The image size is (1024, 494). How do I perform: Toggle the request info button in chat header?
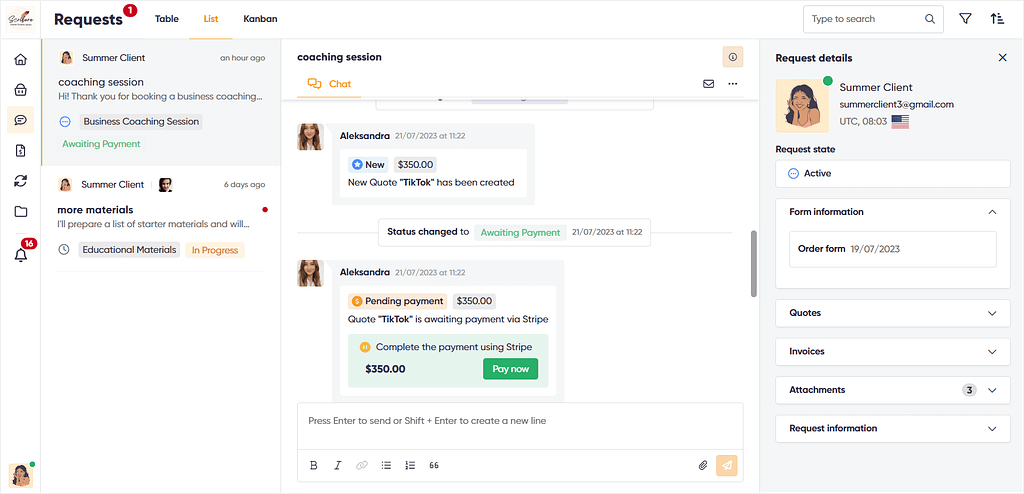click(733, 57)
